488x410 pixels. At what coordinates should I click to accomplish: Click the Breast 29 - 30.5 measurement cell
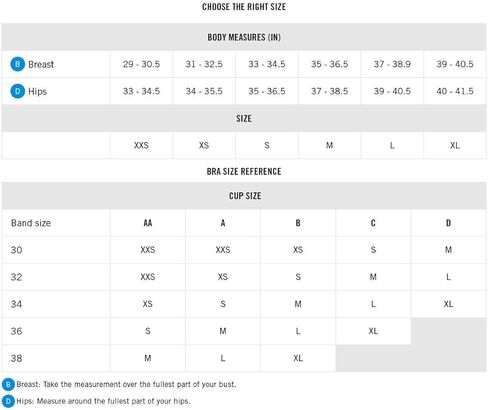click(141, 64)
